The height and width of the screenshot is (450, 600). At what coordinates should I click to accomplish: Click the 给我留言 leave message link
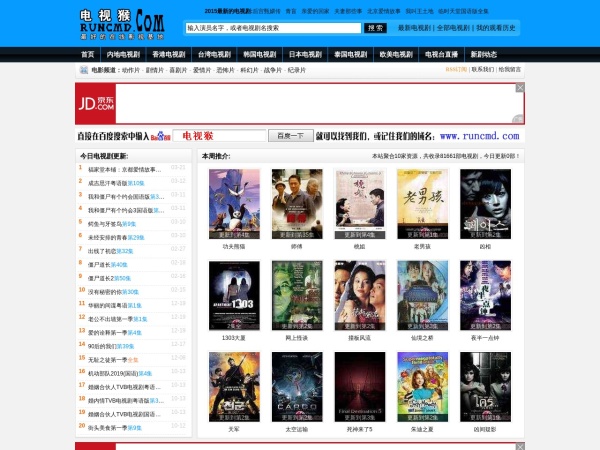coord(510,69)
